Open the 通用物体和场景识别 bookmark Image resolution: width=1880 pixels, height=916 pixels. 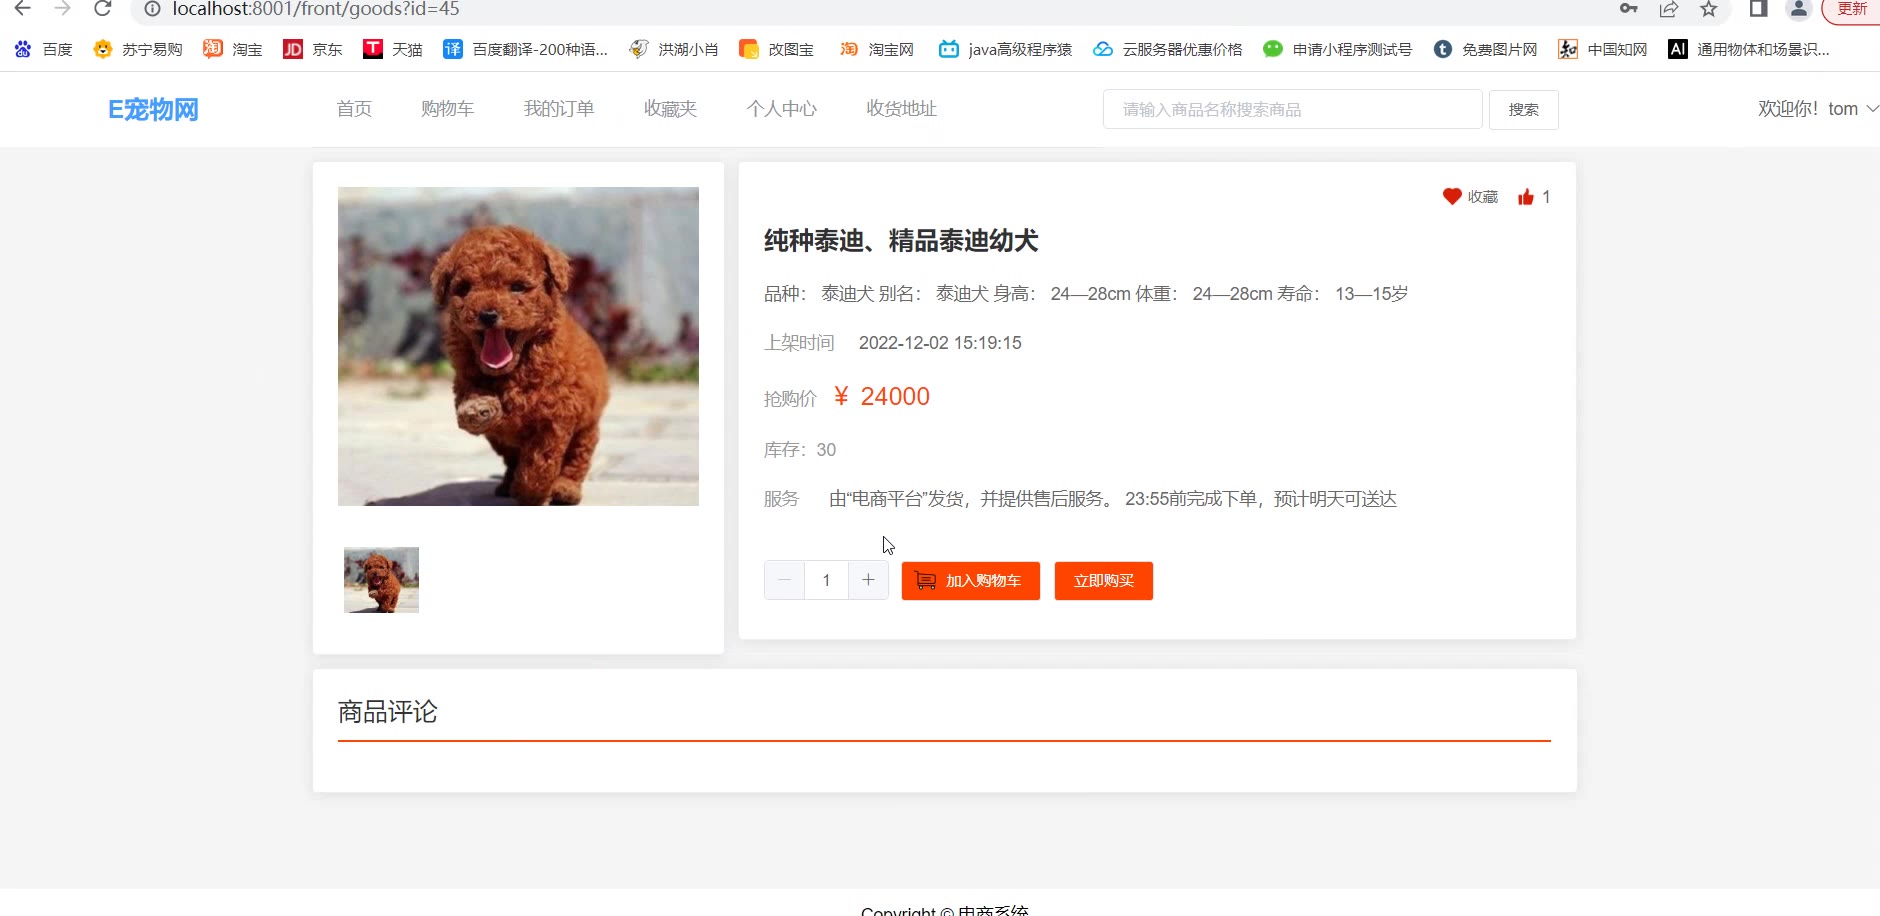pos(1748,49)
